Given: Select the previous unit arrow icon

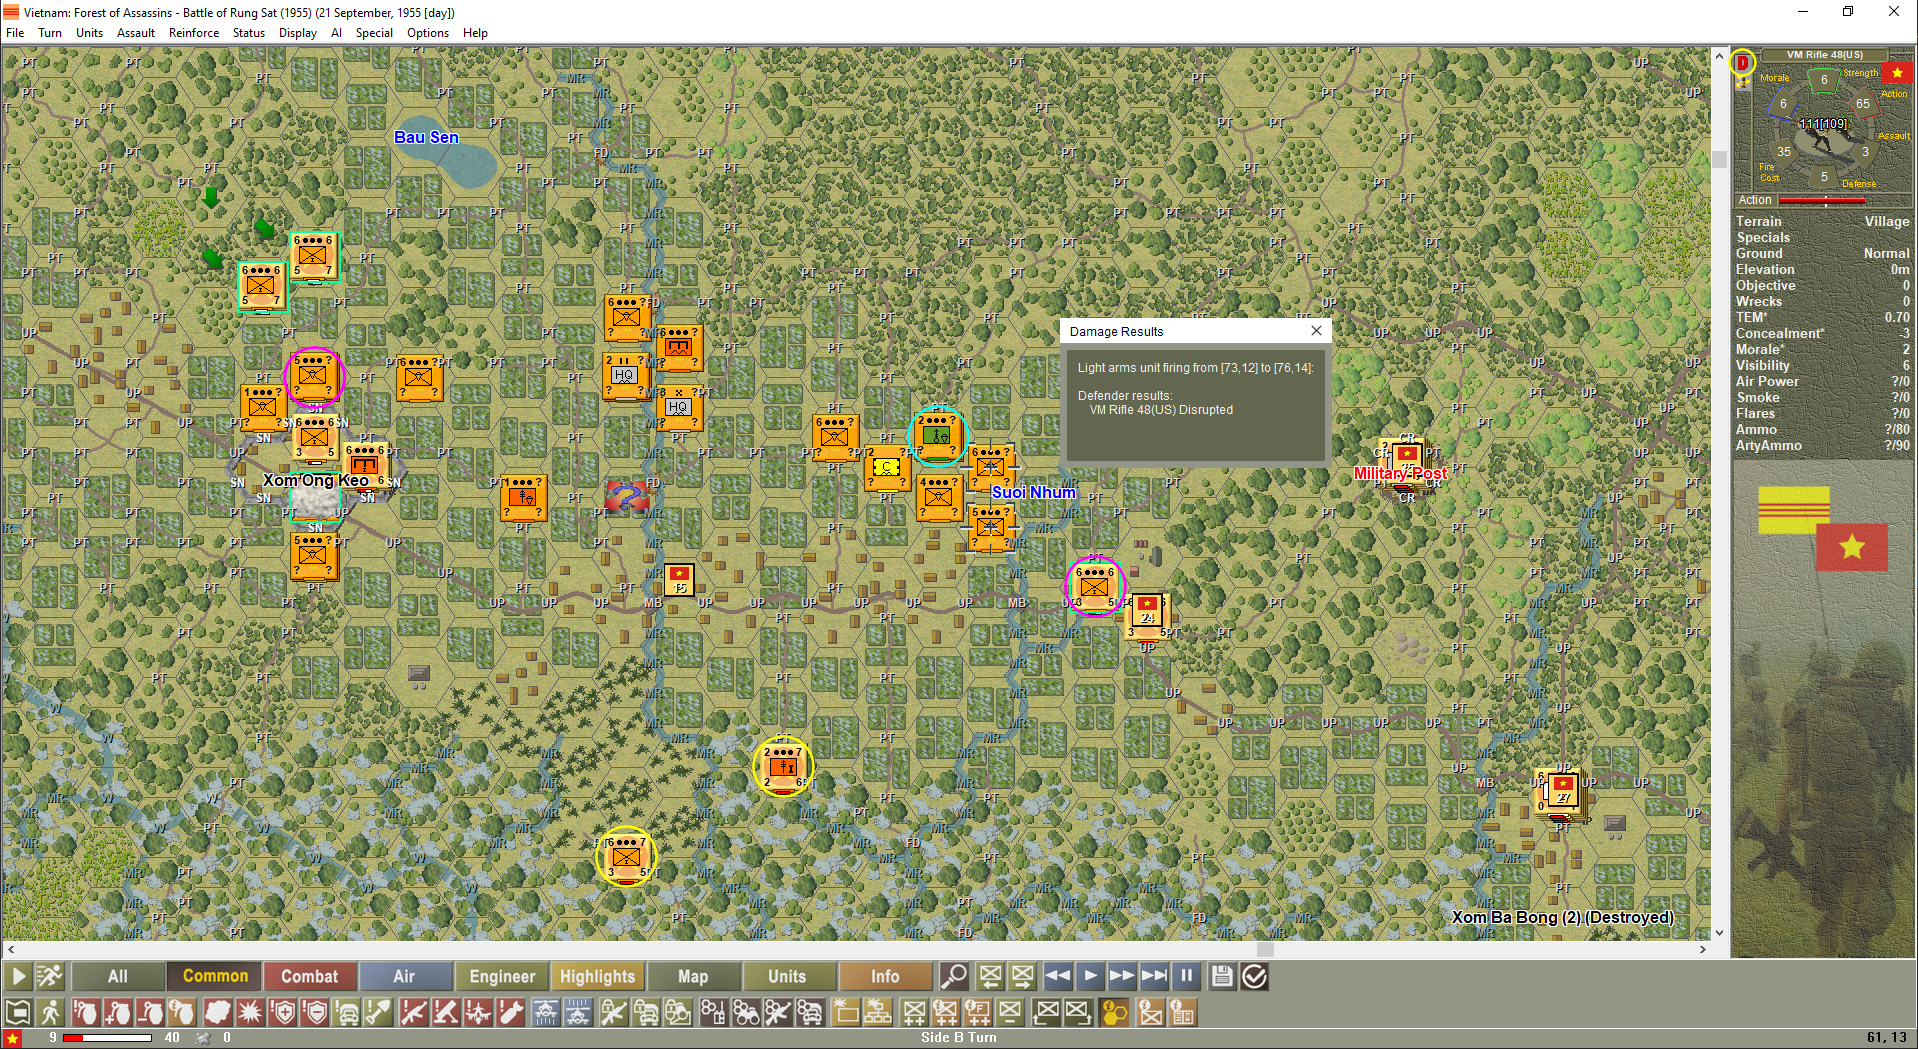Looking at the screenshot, I should (x=990, y=976).
